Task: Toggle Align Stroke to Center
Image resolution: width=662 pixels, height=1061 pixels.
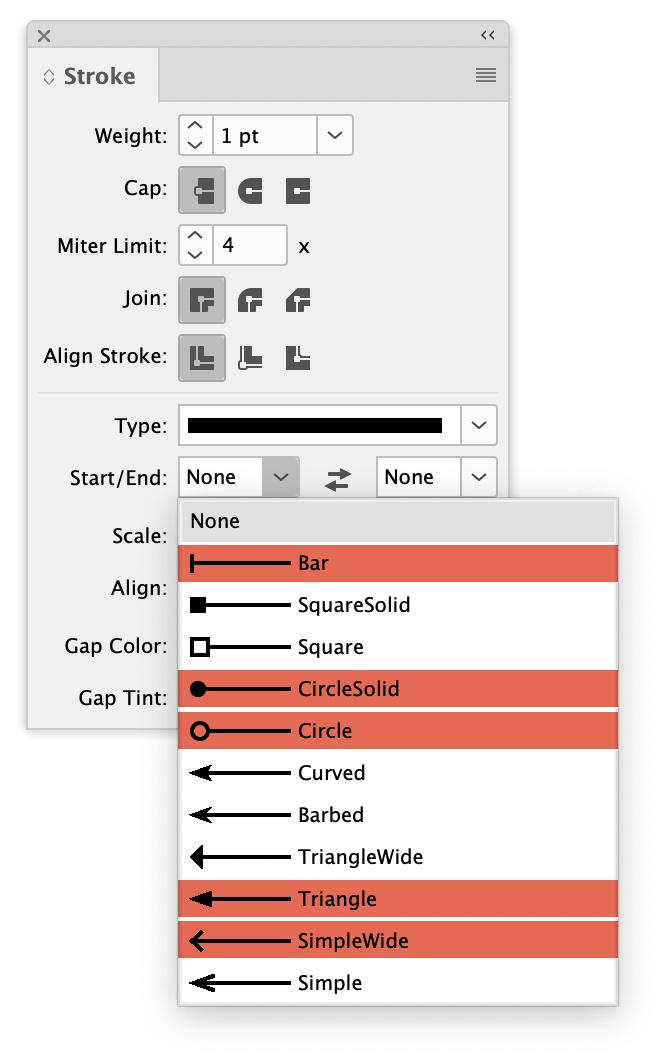Action: (202, 357)
